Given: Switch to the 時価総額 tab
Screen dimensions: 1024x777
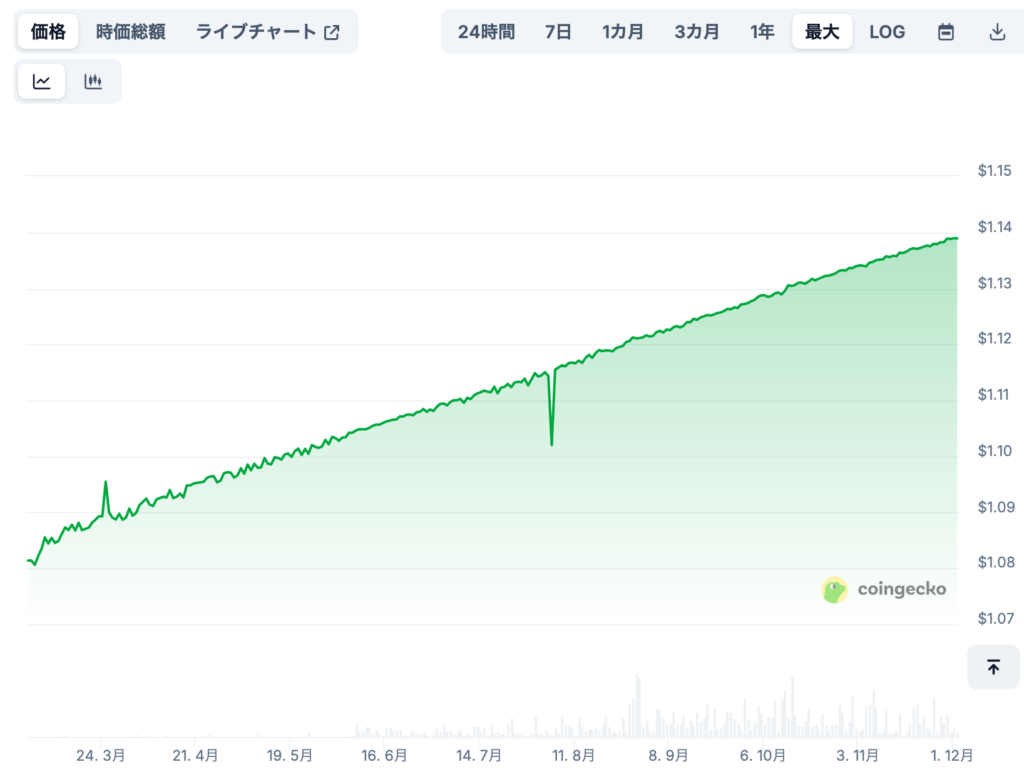Looking at the screenshot, I should [x=132, y=31].
